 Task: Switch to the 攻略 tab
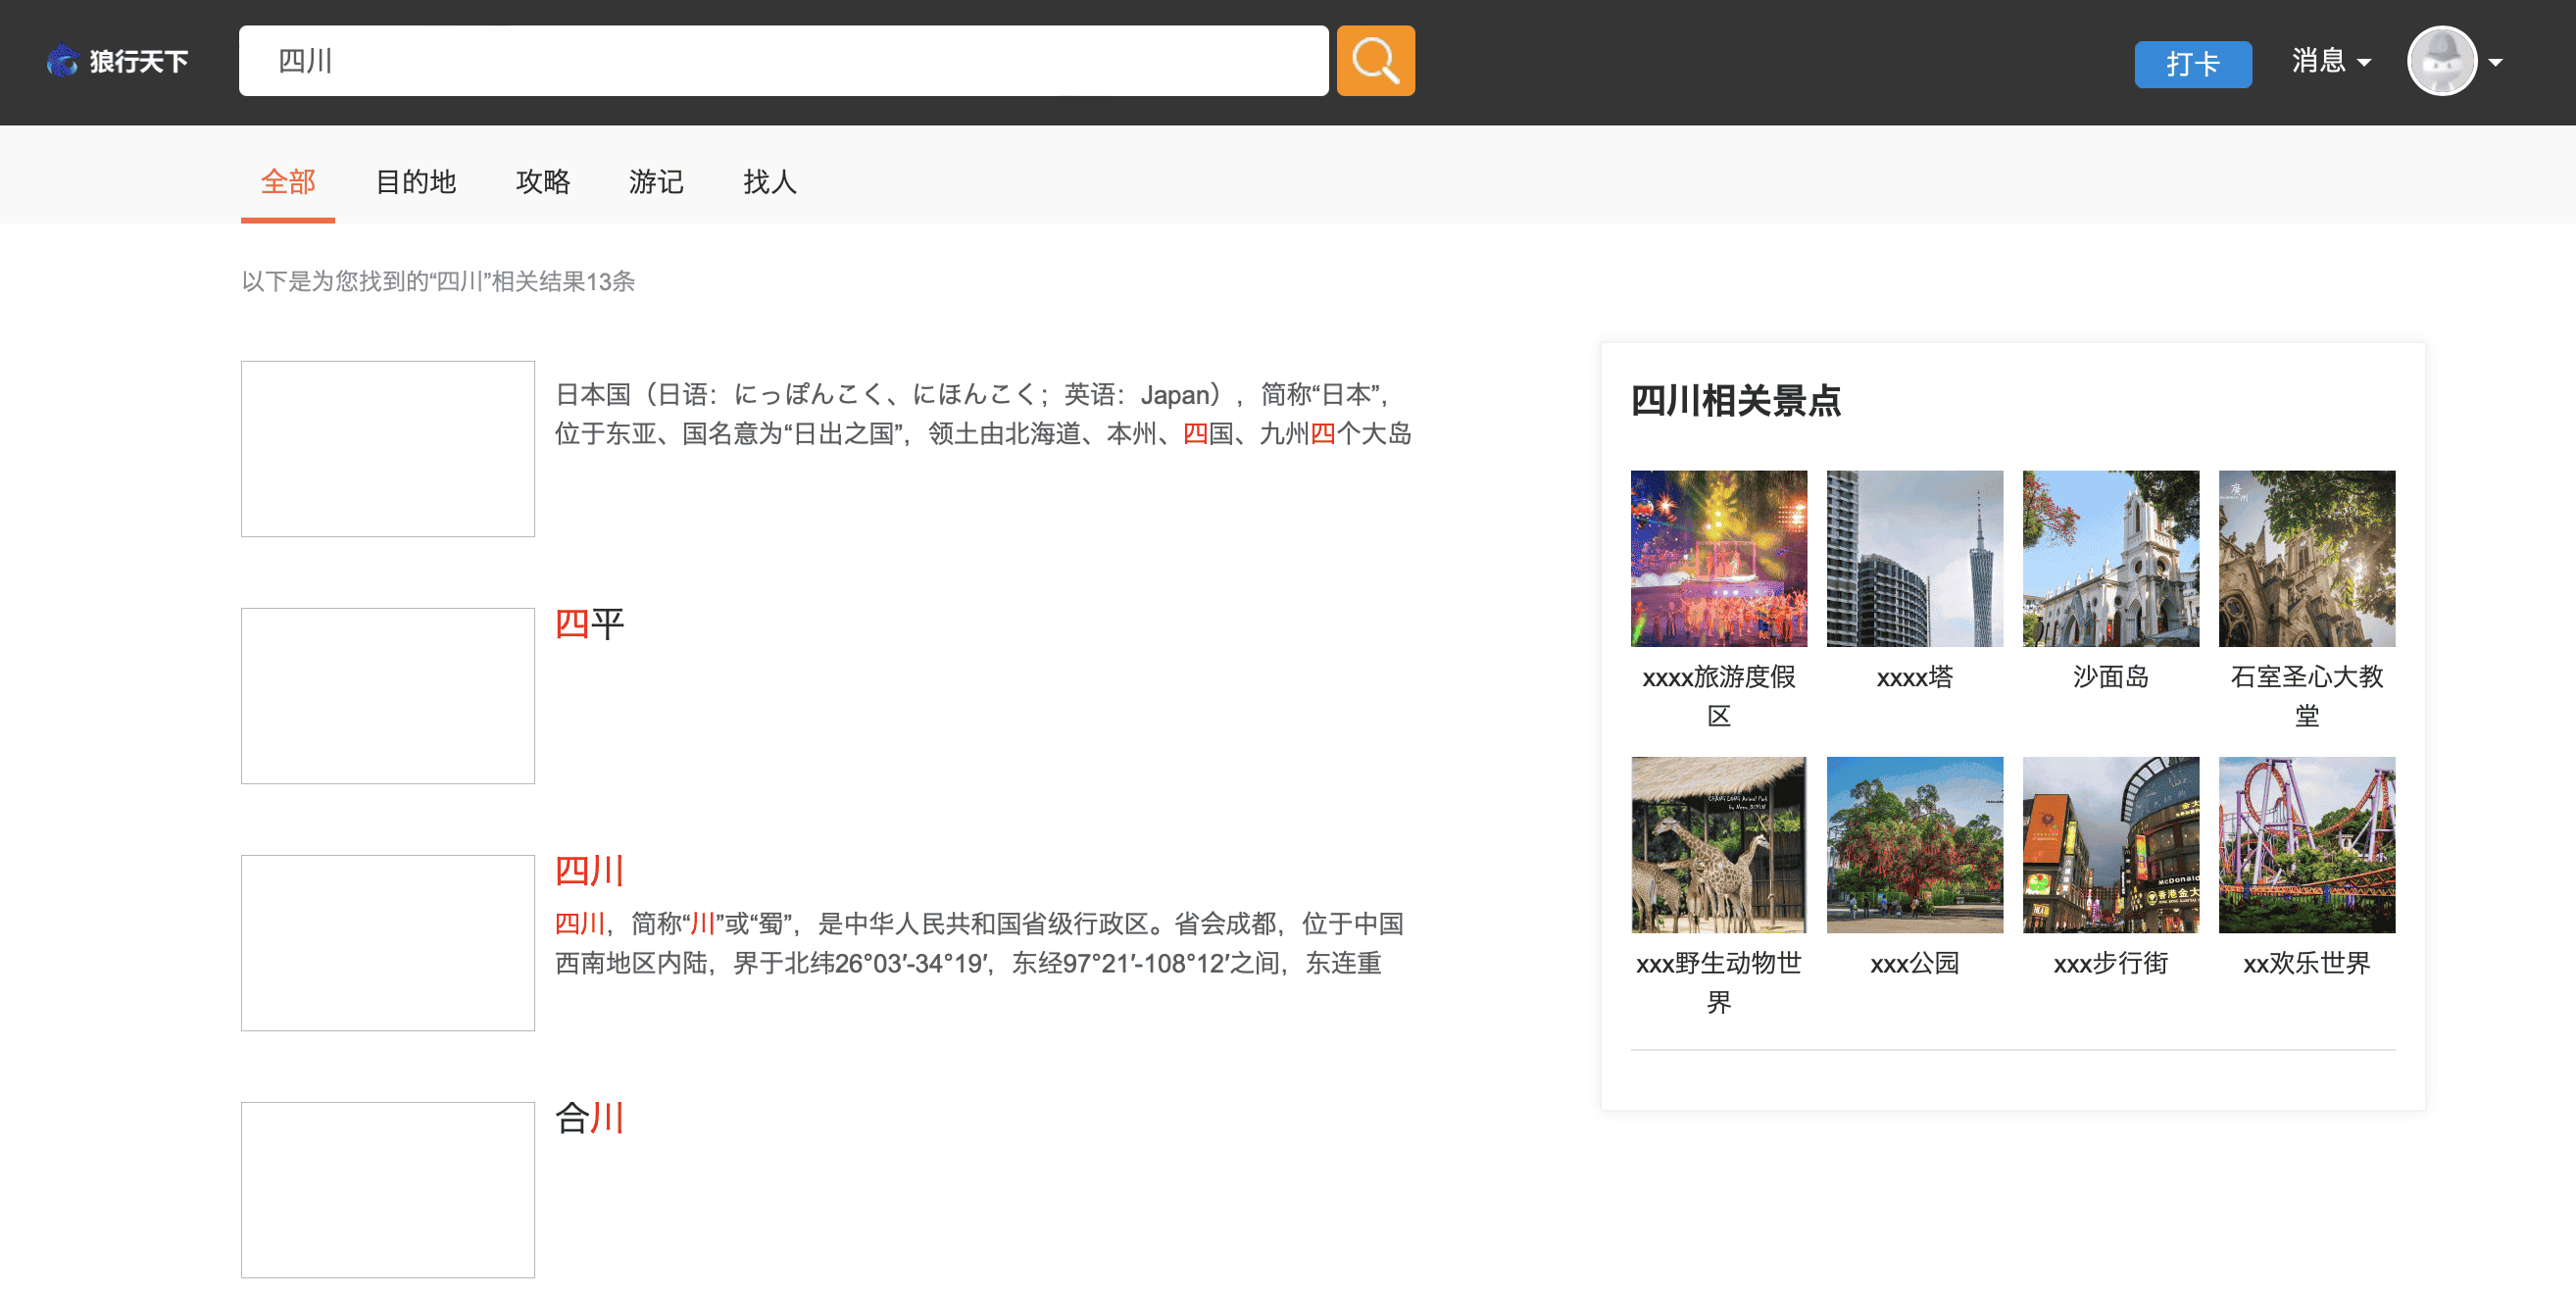coord(542,181)
